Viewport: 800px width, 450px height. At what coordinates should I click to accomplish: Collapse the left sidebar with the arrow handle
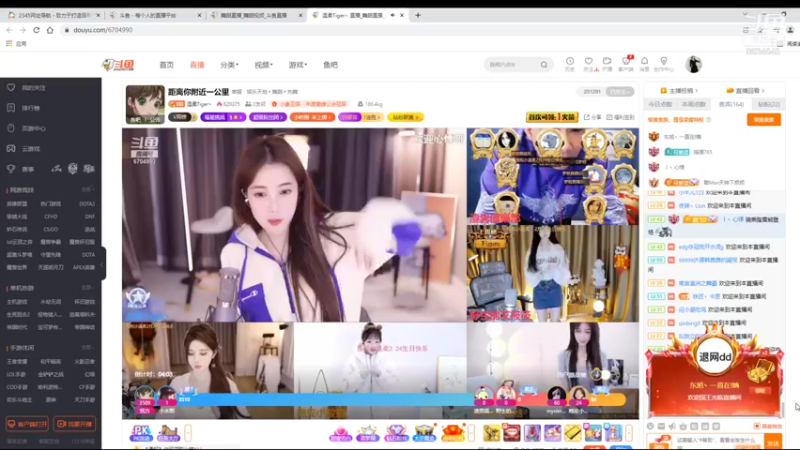(101, 264)
